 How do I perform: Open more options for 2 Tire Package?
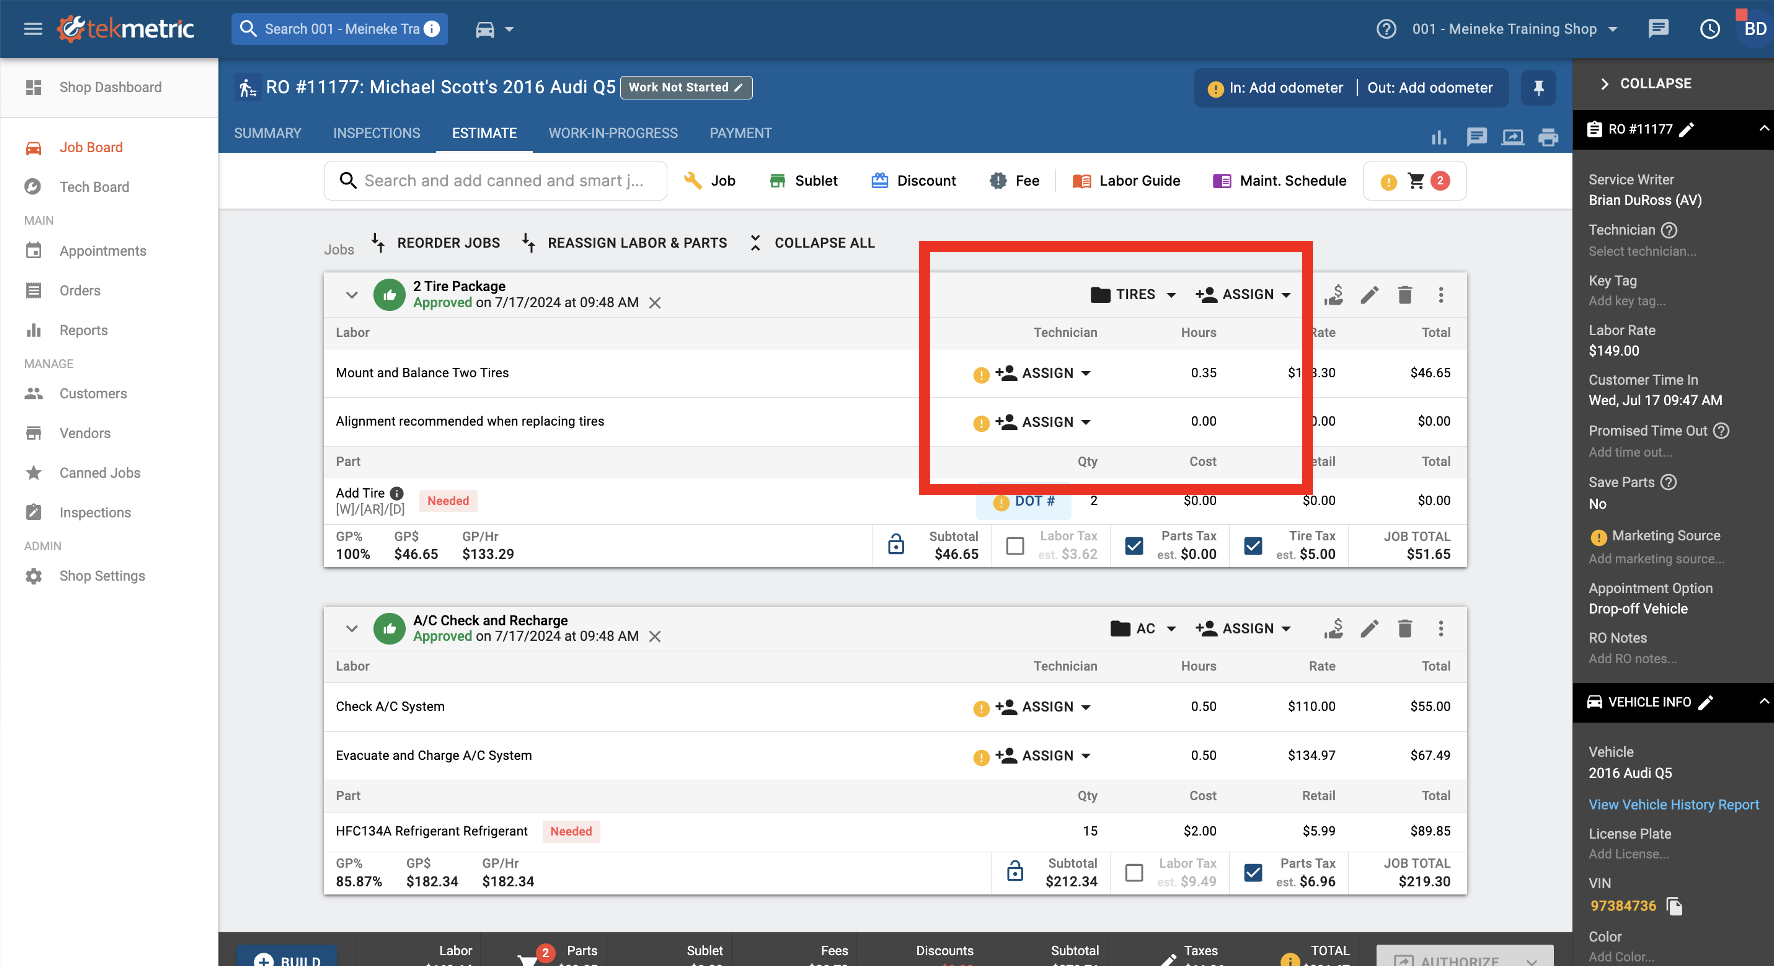pyautogui.click(x=1441, y=294)
